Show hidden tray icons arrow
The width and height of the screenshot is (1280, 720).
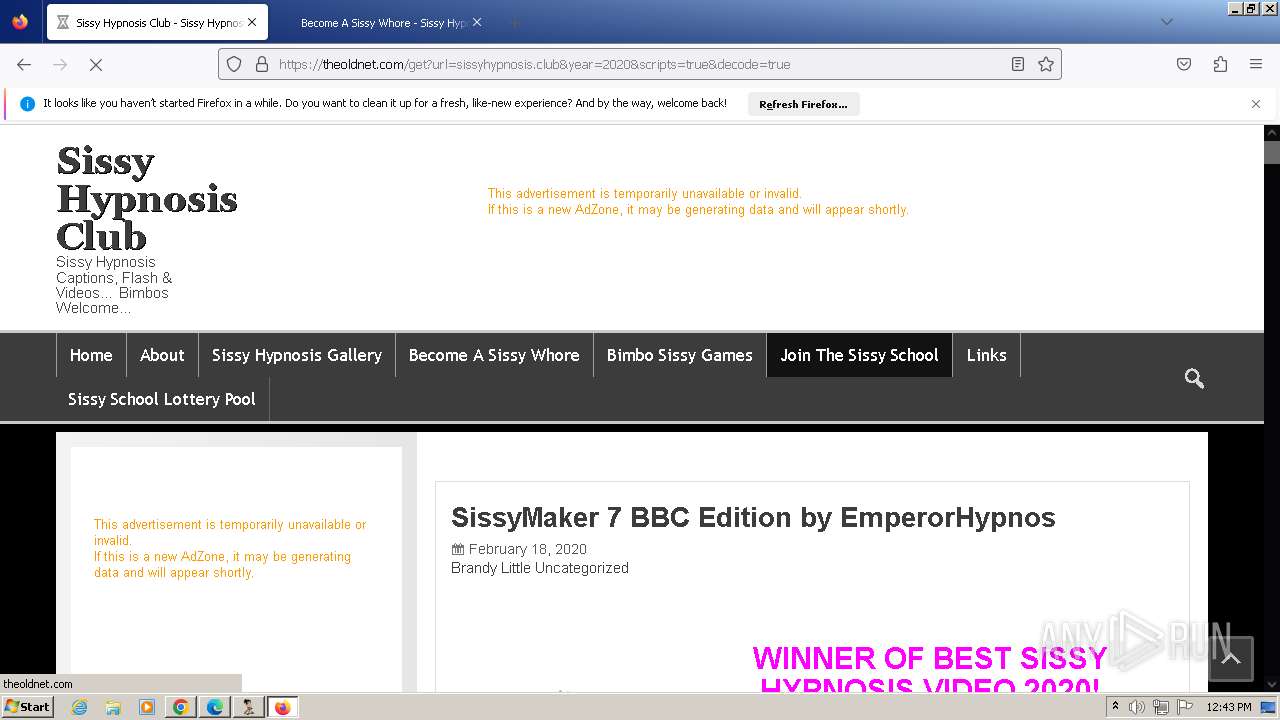click(1115, 706)
